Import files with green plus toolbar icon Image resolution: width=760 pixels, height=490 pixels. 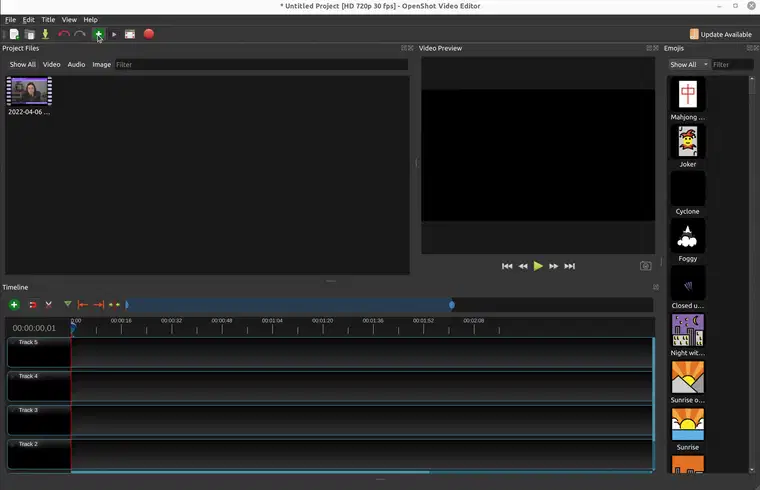click(x=98, y=34)
